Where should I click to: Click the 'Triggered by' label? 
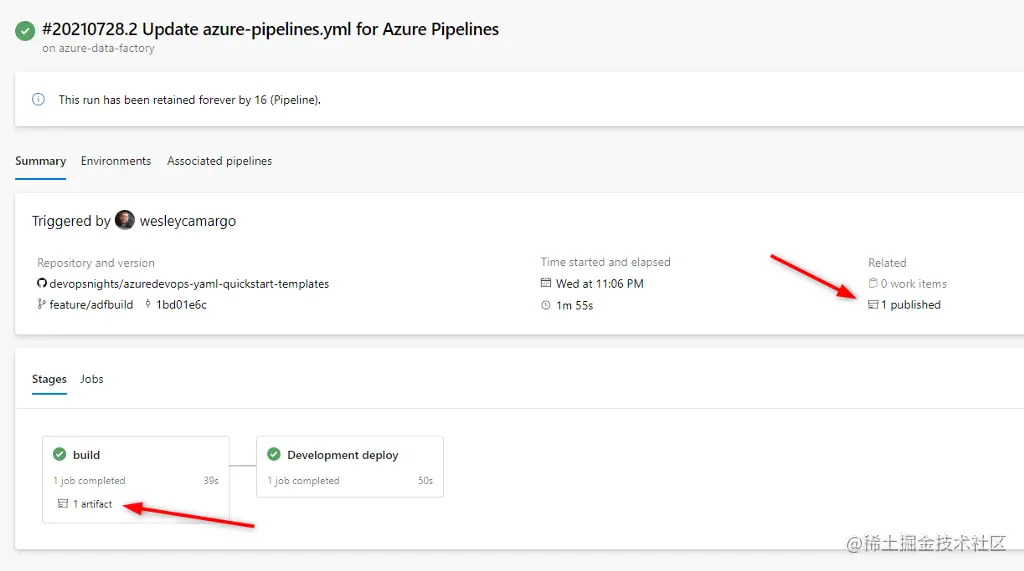click(71, 221)
